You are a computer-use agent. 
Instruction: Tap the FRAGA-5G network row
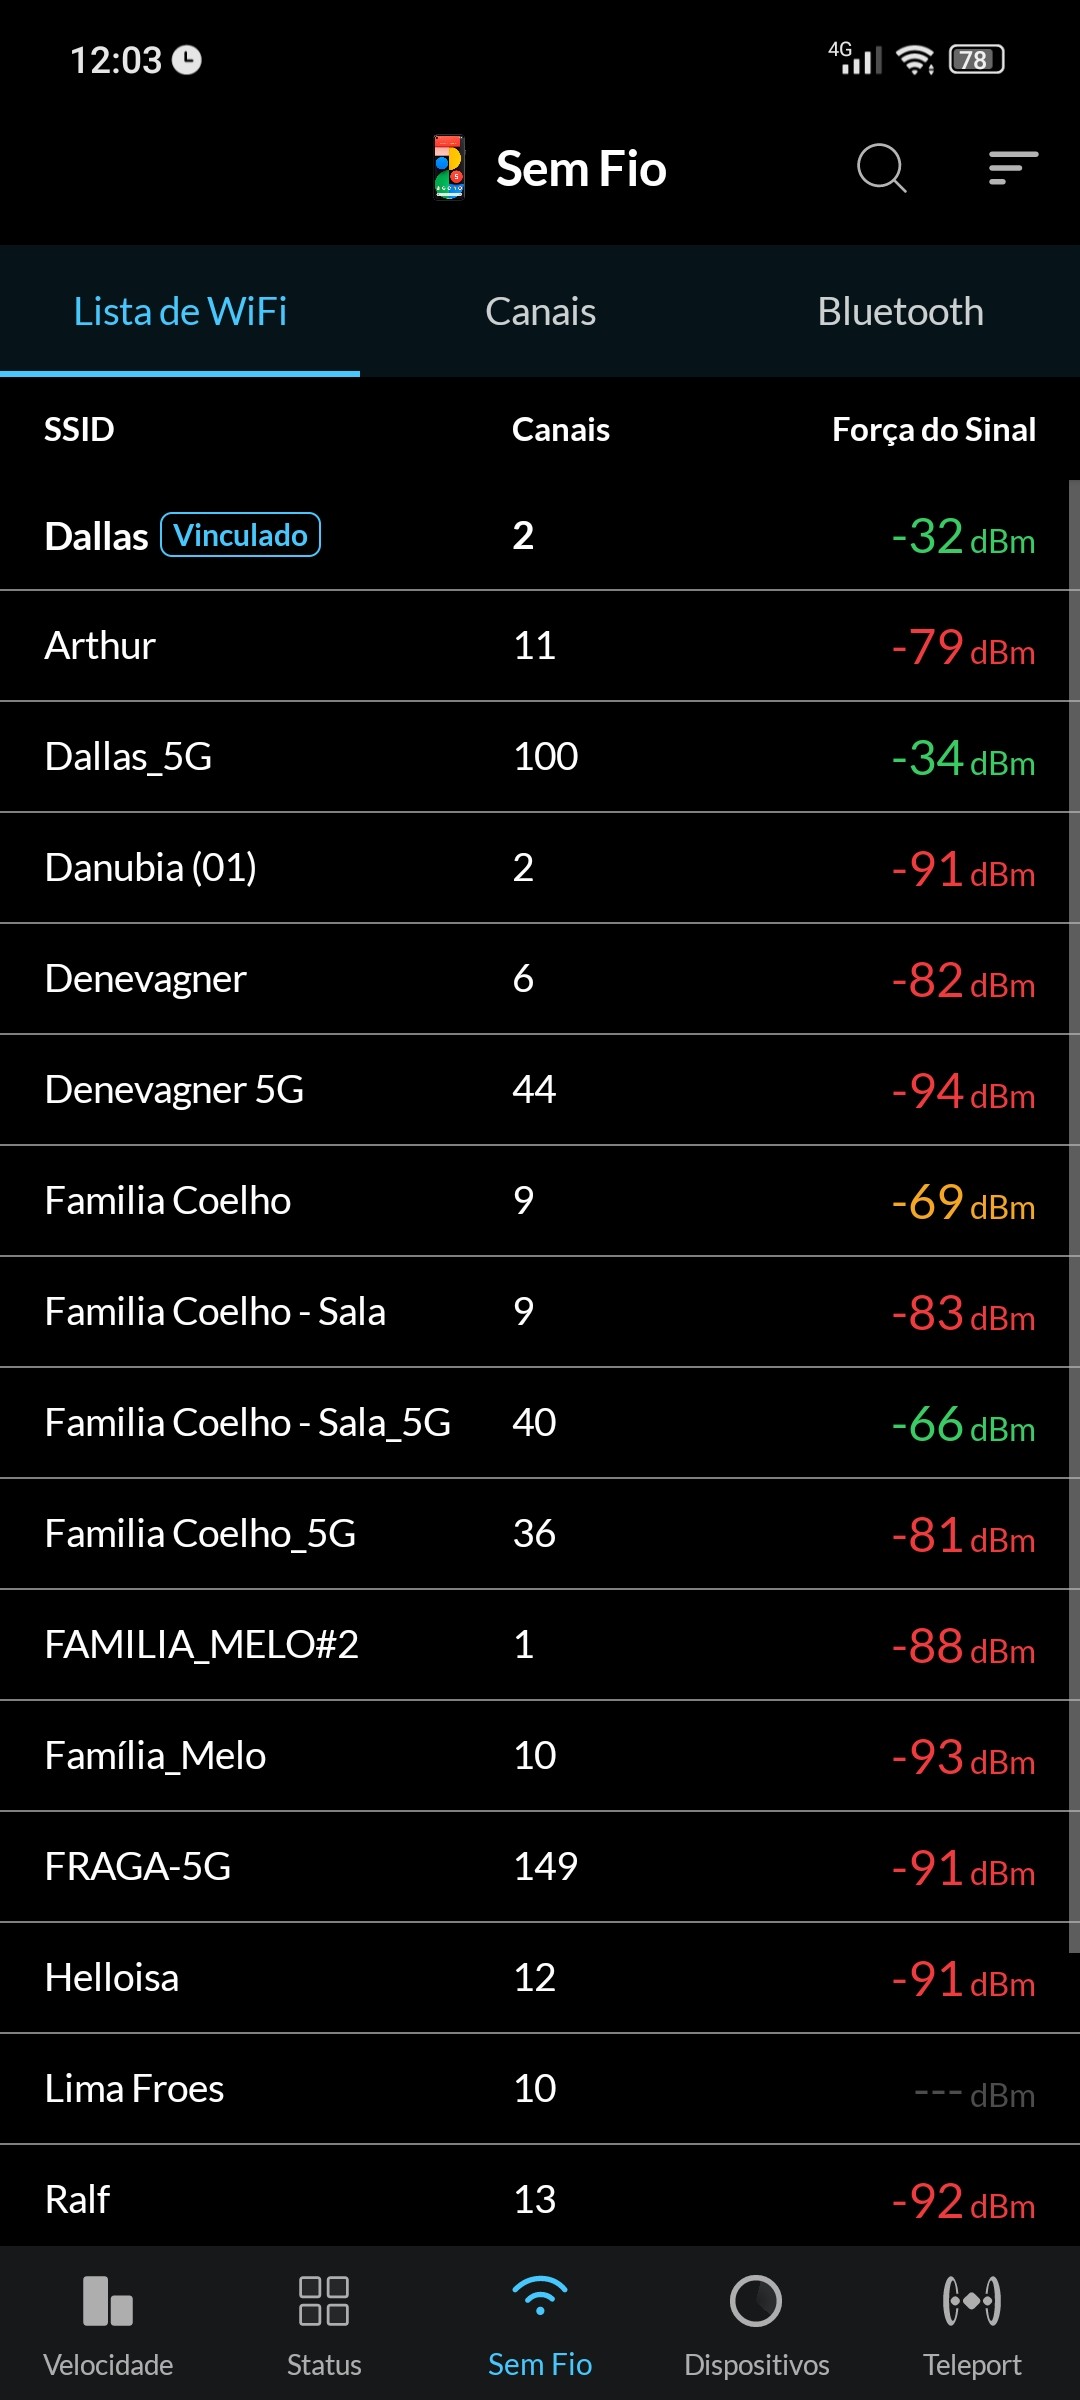(x=540, y=1867)
